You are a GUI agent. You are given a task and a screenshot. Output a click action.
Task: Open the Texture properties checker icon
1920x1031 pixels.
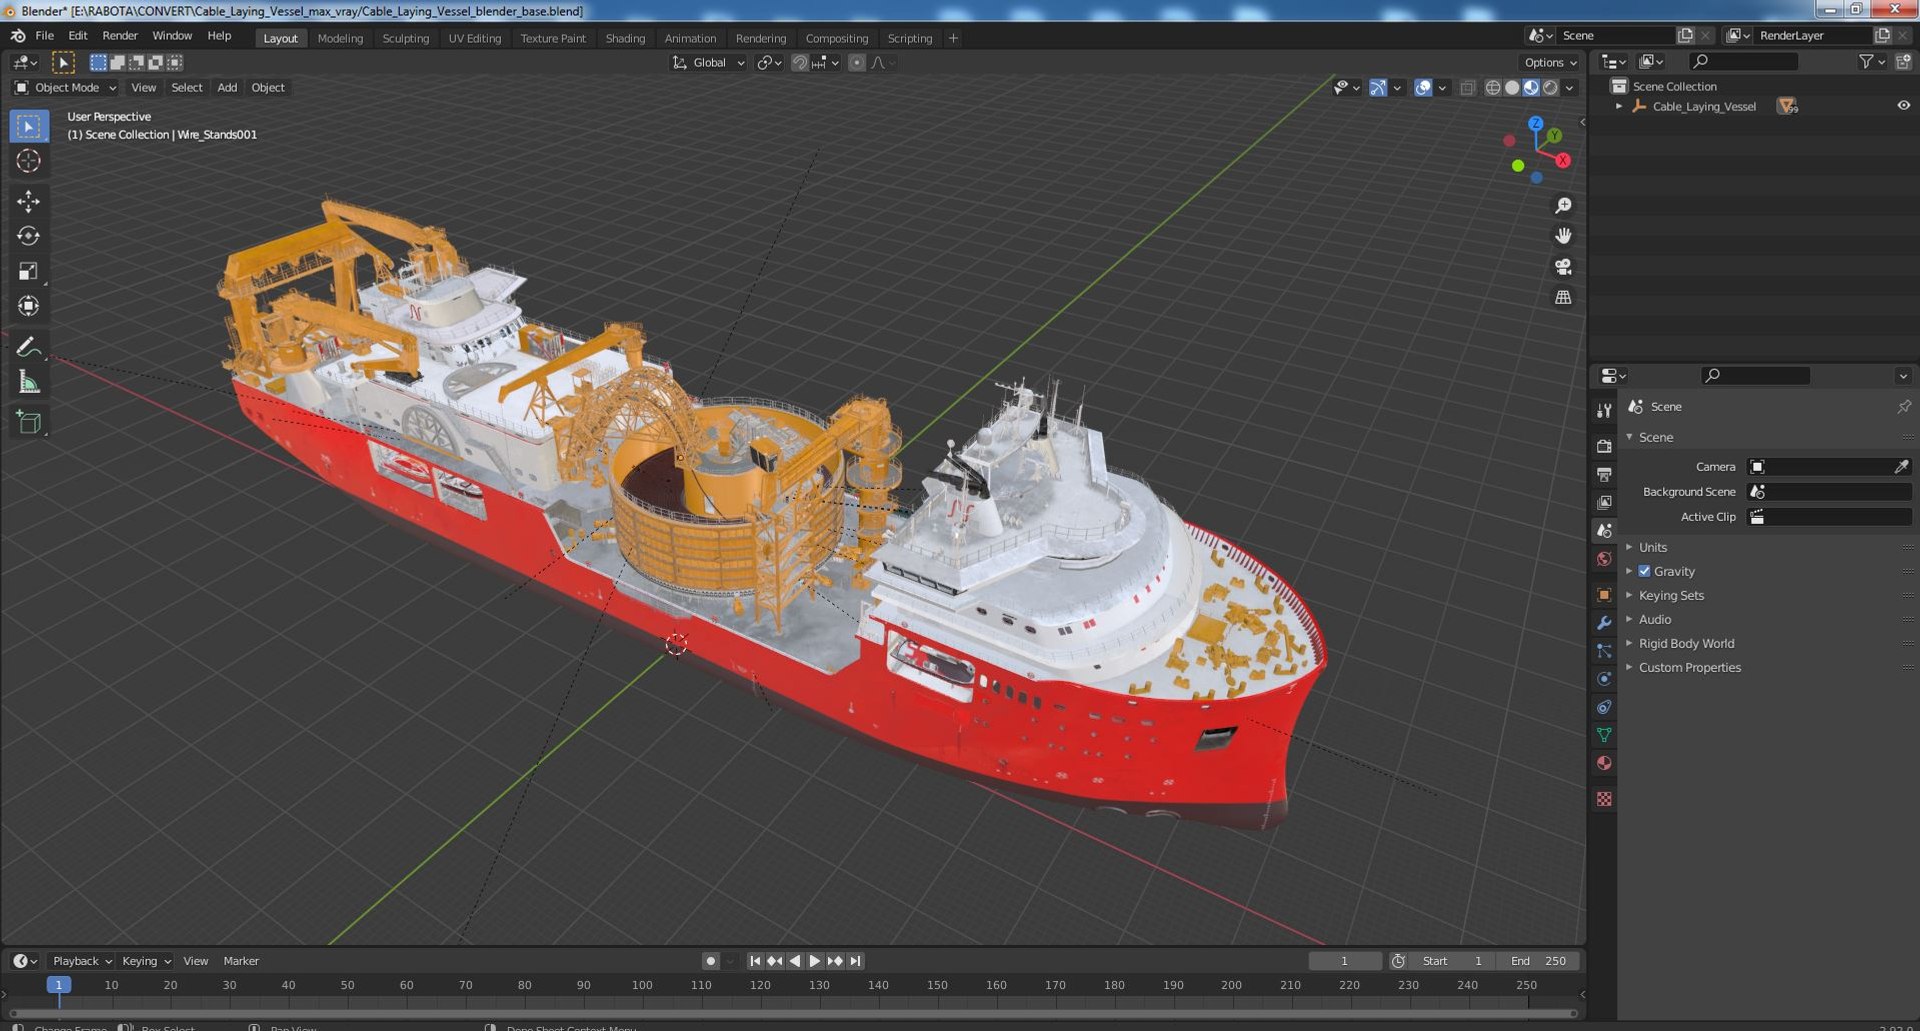point(1604,799)
